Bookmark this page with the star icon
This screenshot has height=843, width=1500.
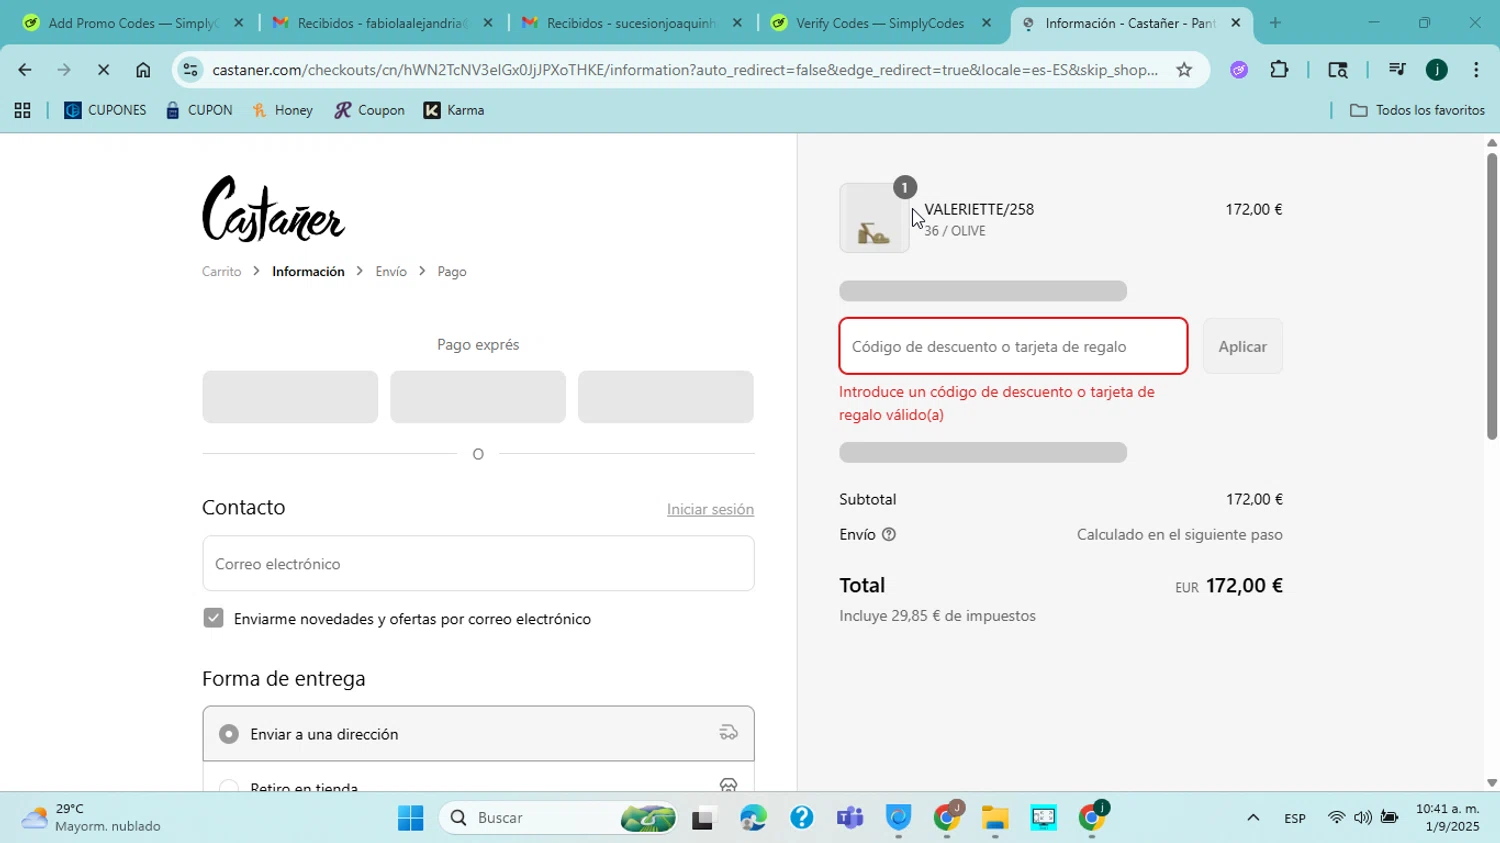(1184, 70)
